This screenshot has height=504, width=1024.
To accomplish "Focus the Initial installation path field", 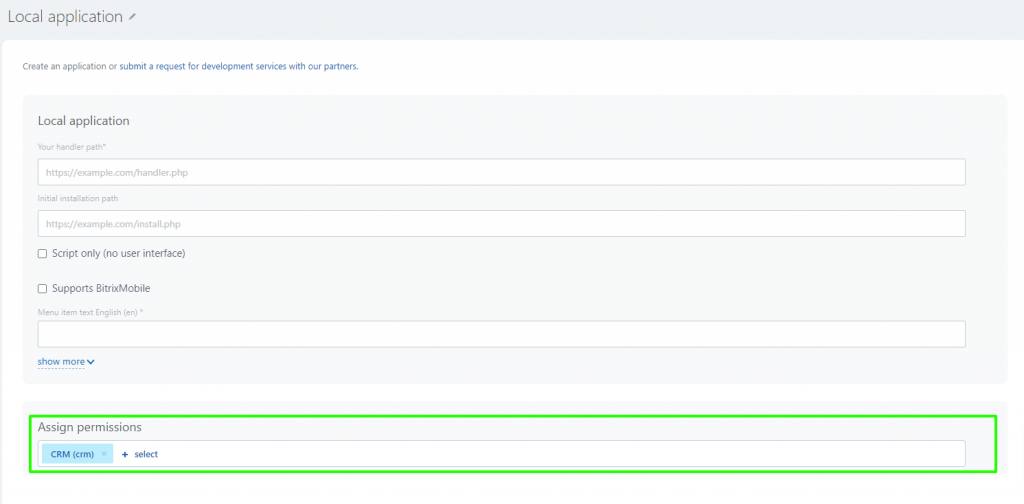I will coord(502,223).
